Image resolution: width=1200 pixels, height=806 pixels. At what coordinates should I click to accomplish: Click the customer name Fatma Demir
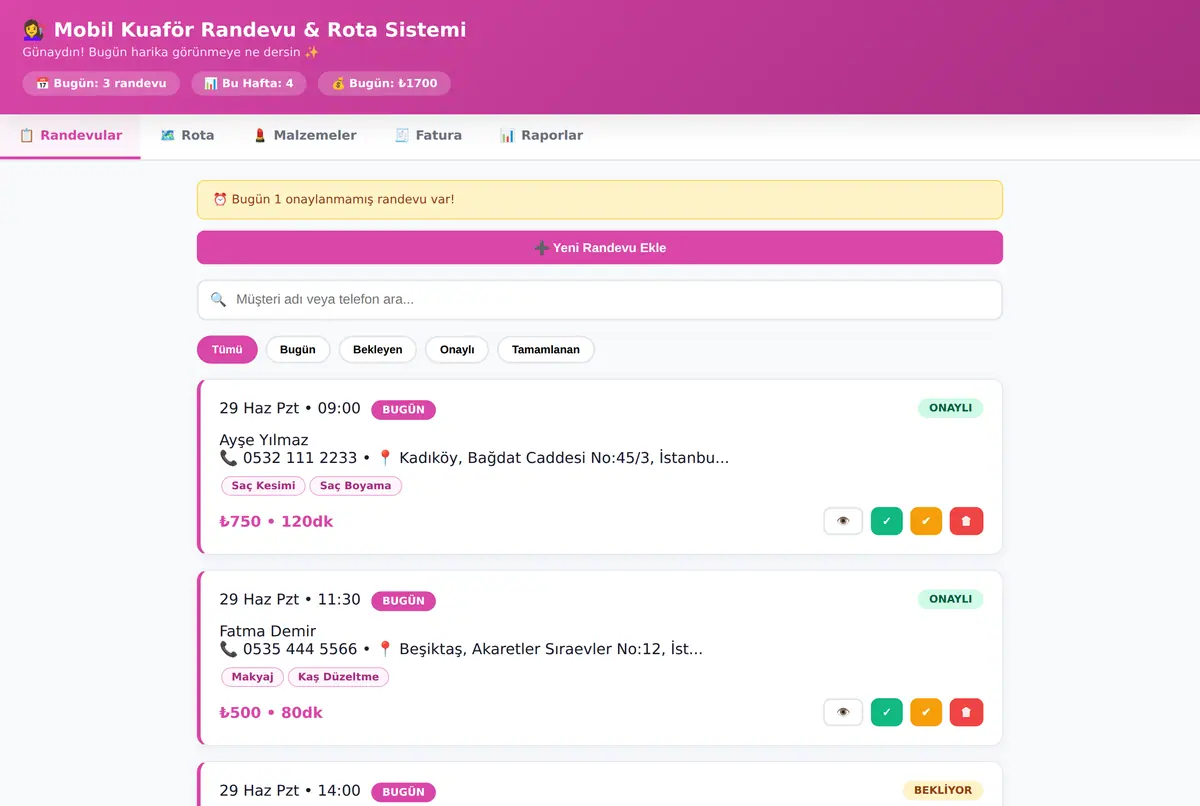click(x=268, y=631)
